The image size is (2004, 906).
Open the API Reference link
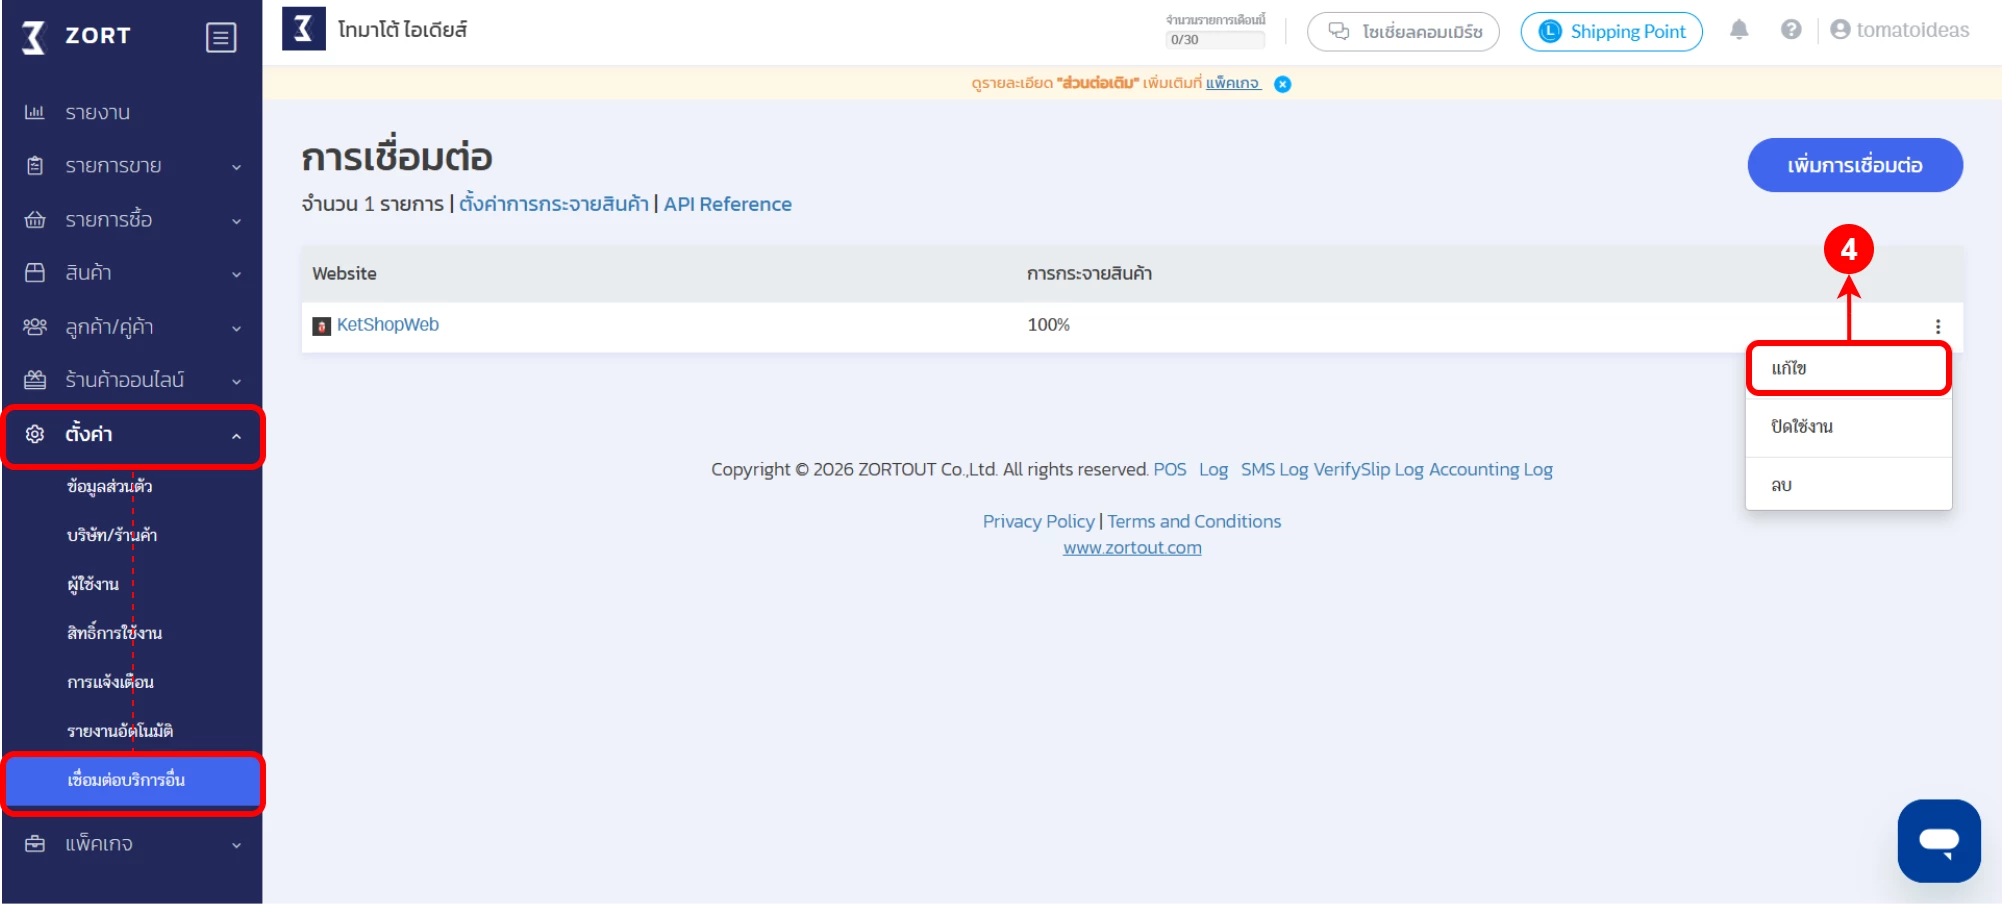(x=727, y=204)
